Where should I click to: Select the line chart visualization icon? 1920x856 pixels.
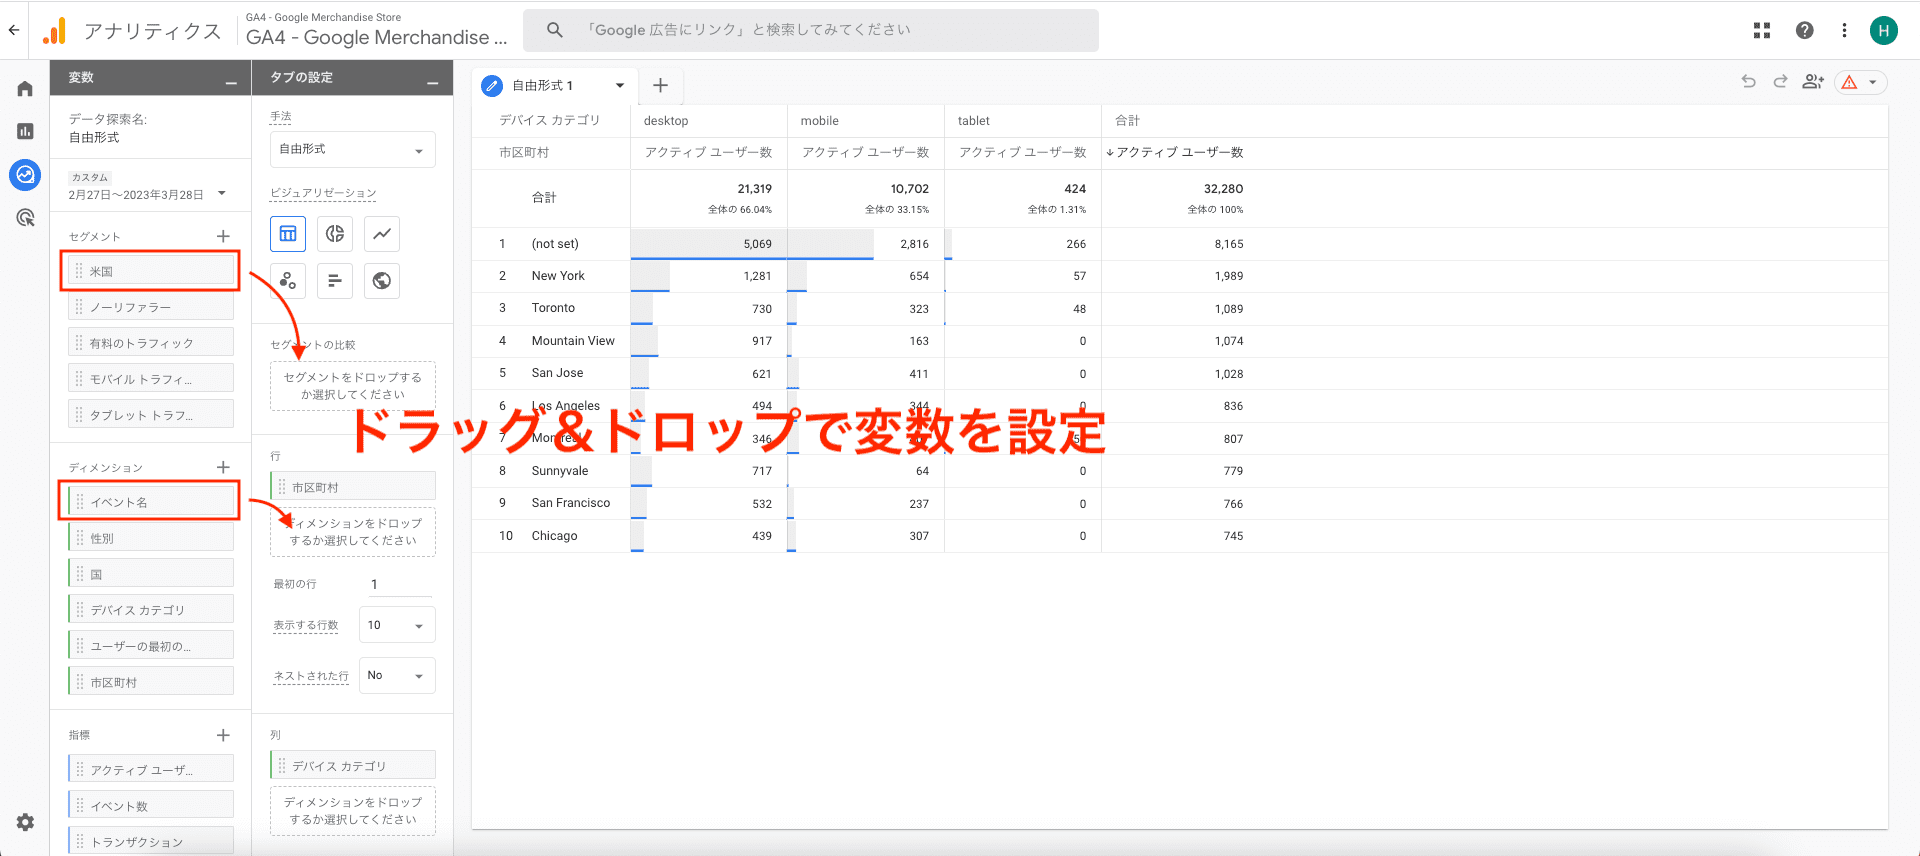coord(382,234)
